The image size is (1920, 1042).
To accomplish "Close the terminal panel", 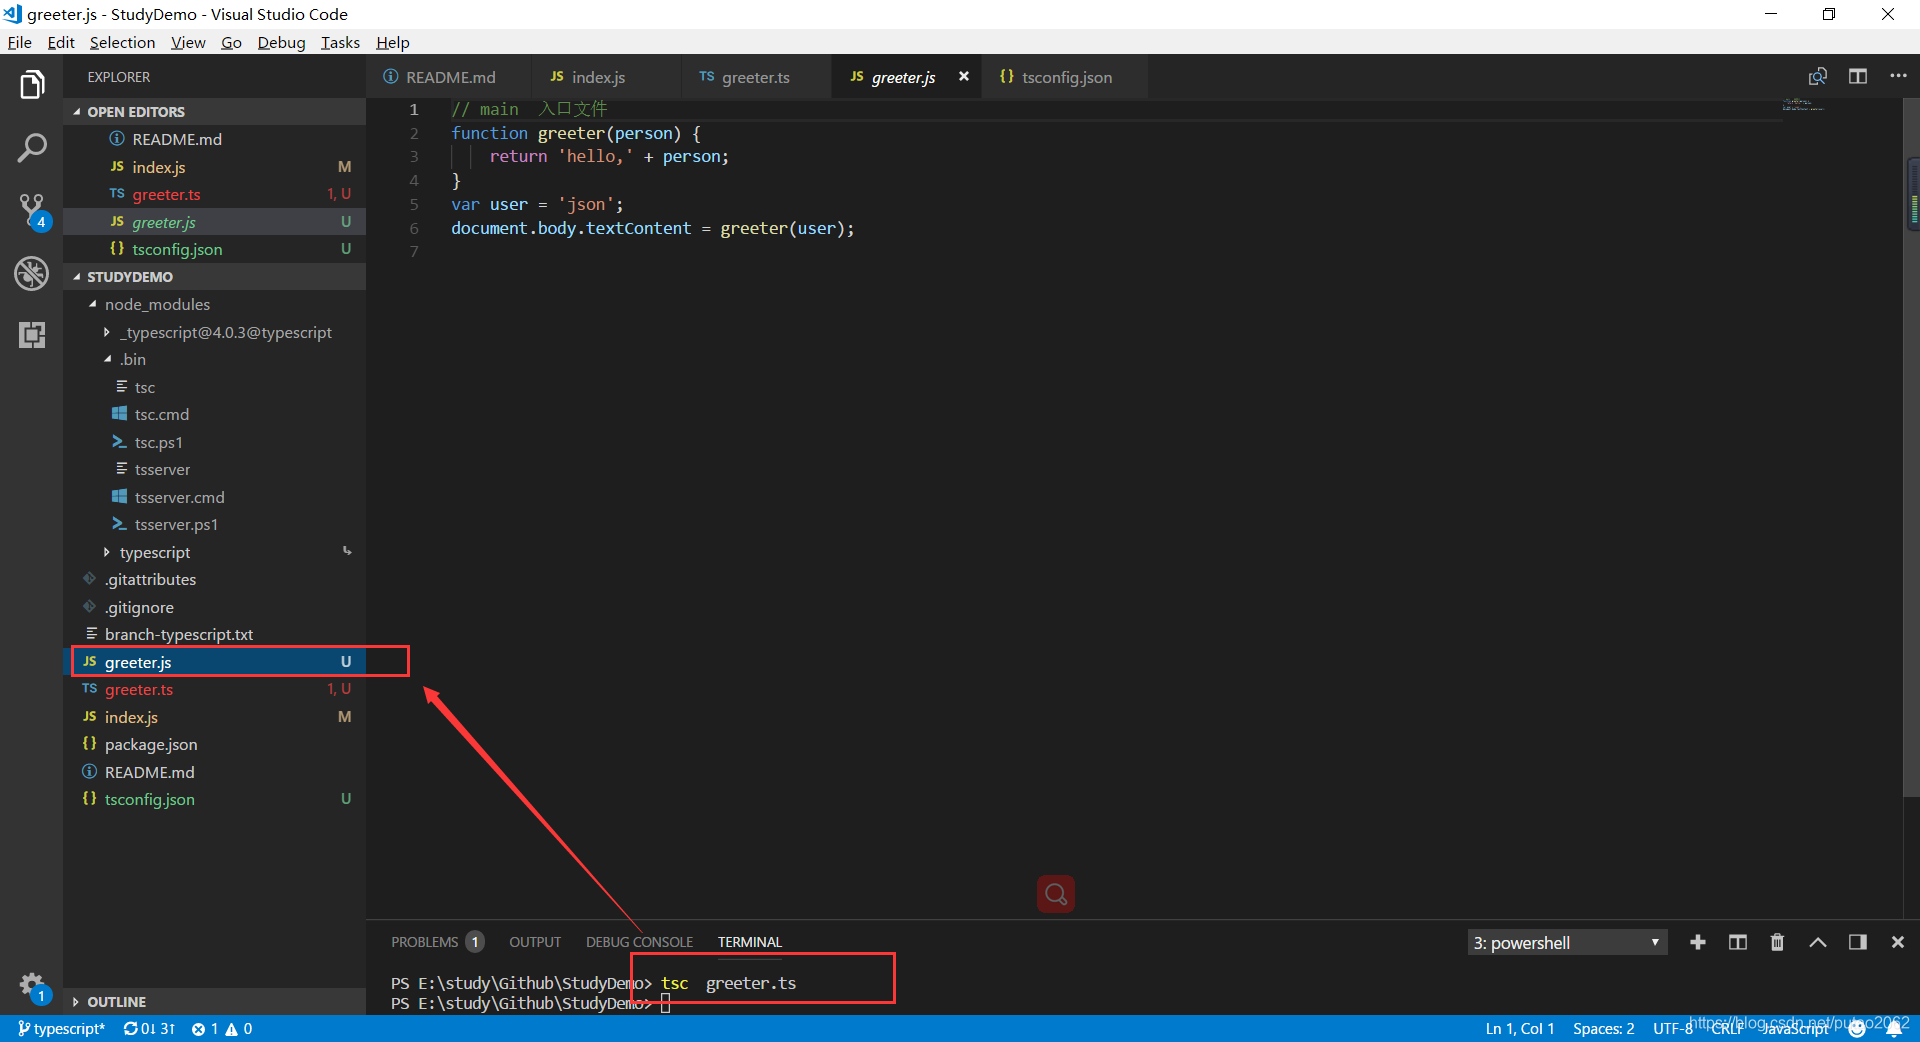I will [x=1898, y=942].
